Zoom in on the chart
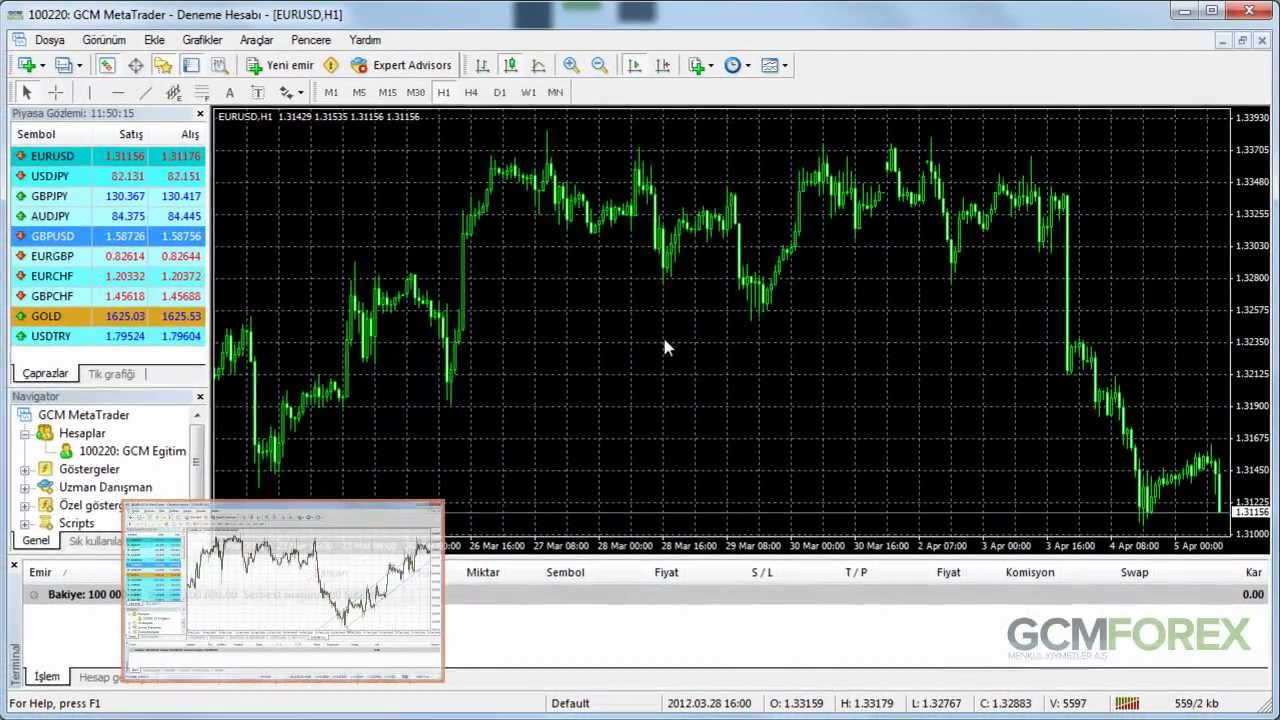The width and height of the screenshot is (1280, 720). pyautogui.click(x=571, y=65)
